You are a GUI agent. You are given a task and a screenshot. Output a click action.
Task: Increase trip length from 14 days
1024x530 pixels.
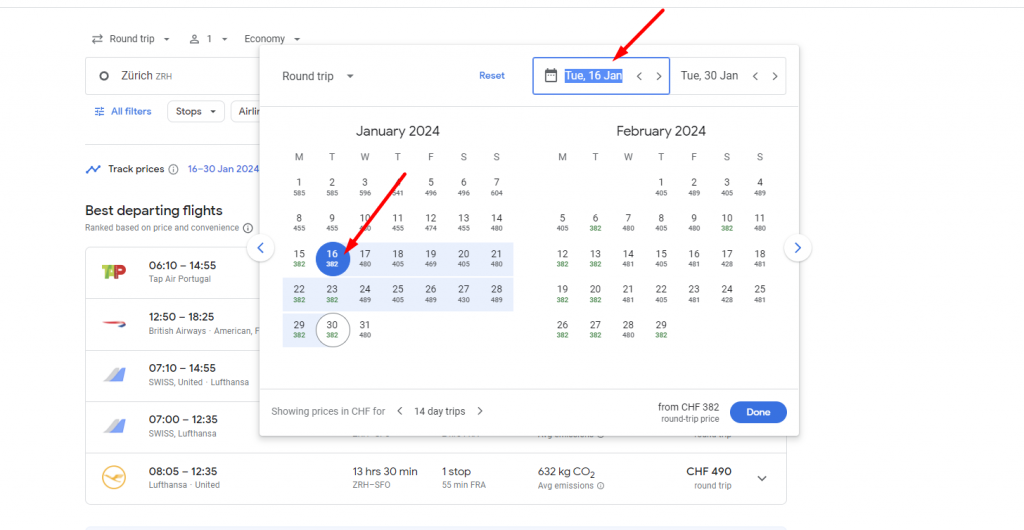click(x=480, y=411)
